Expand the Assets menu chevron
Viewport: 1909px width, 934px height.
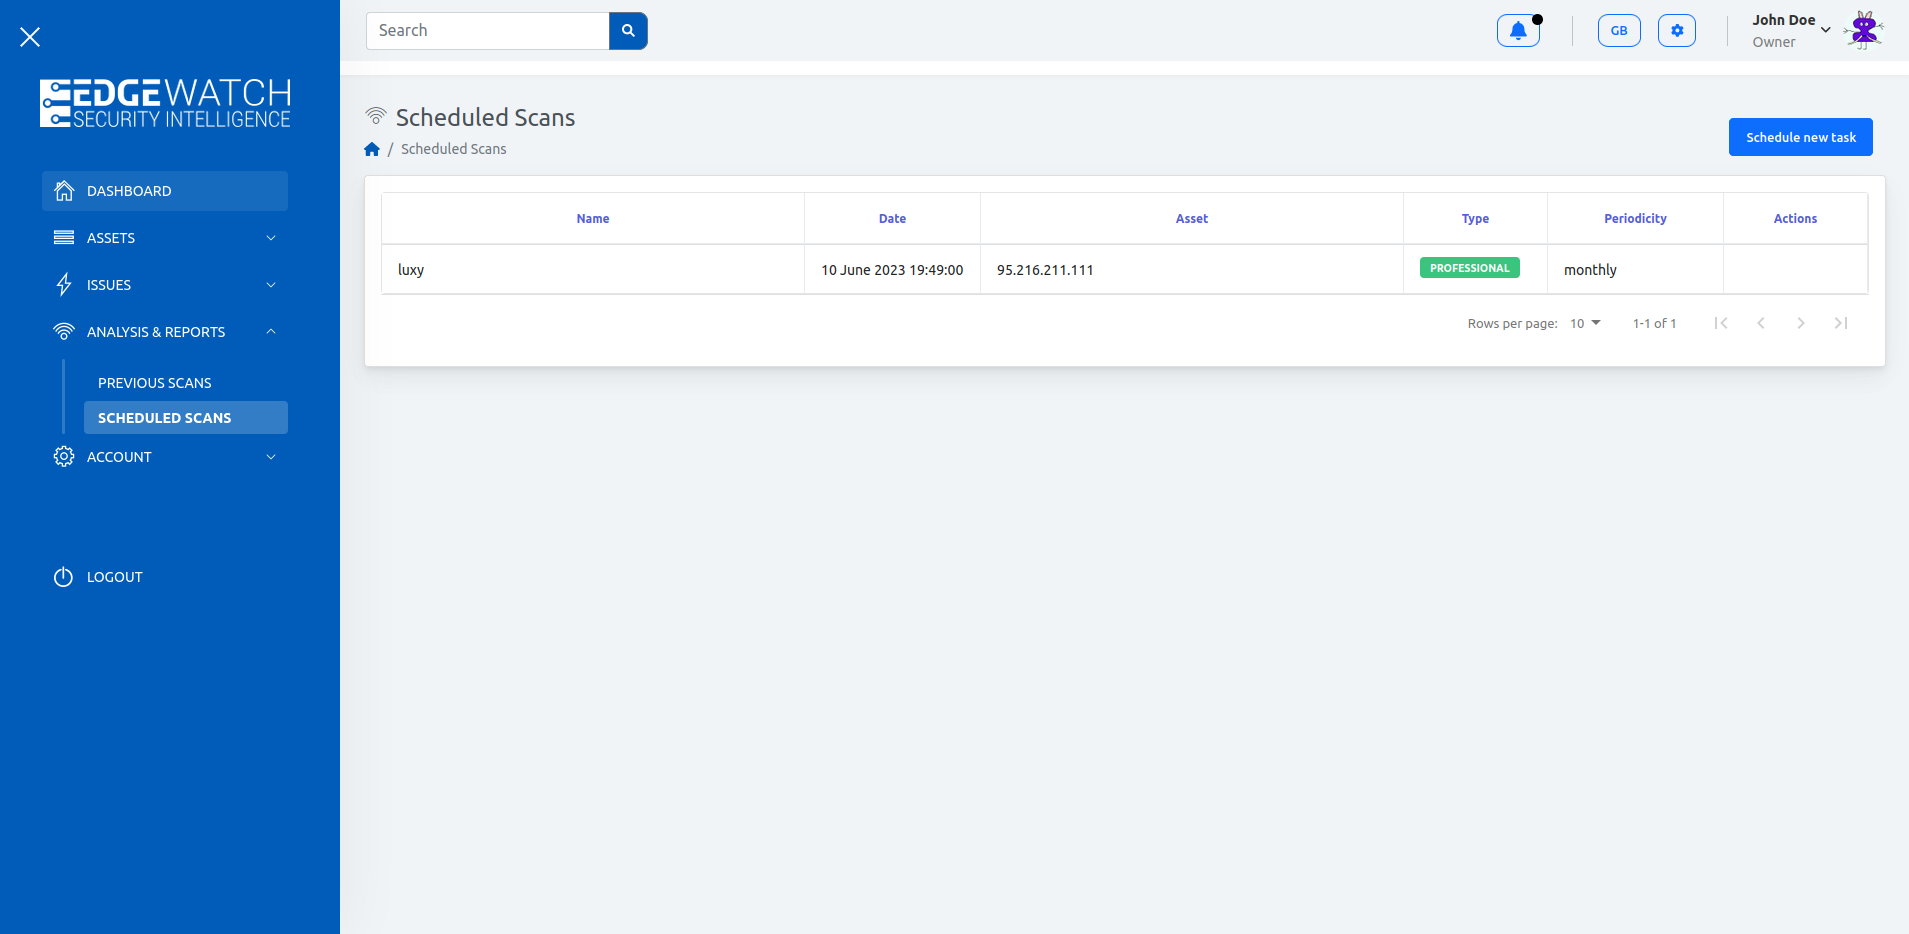271,238
